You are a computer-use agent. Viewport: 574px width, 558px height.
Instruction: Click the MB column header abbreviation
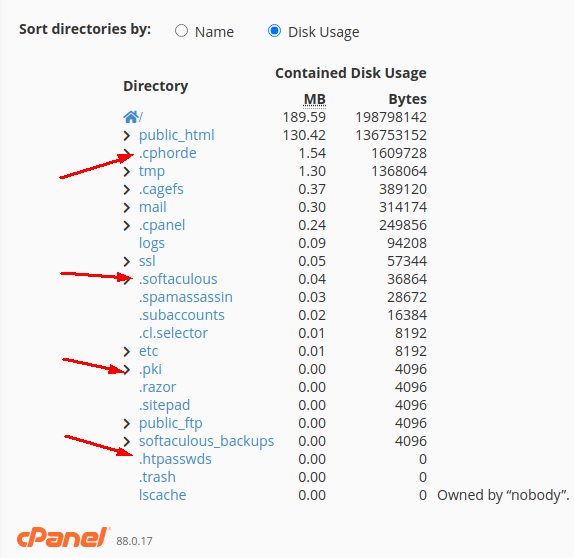click(315, 100)
